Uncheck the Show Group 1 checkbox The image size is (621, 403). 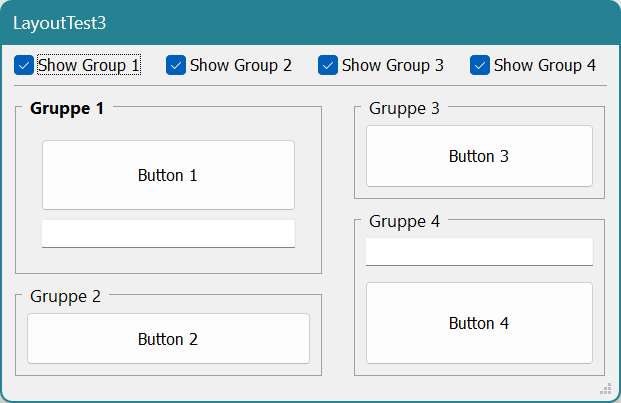24,65
